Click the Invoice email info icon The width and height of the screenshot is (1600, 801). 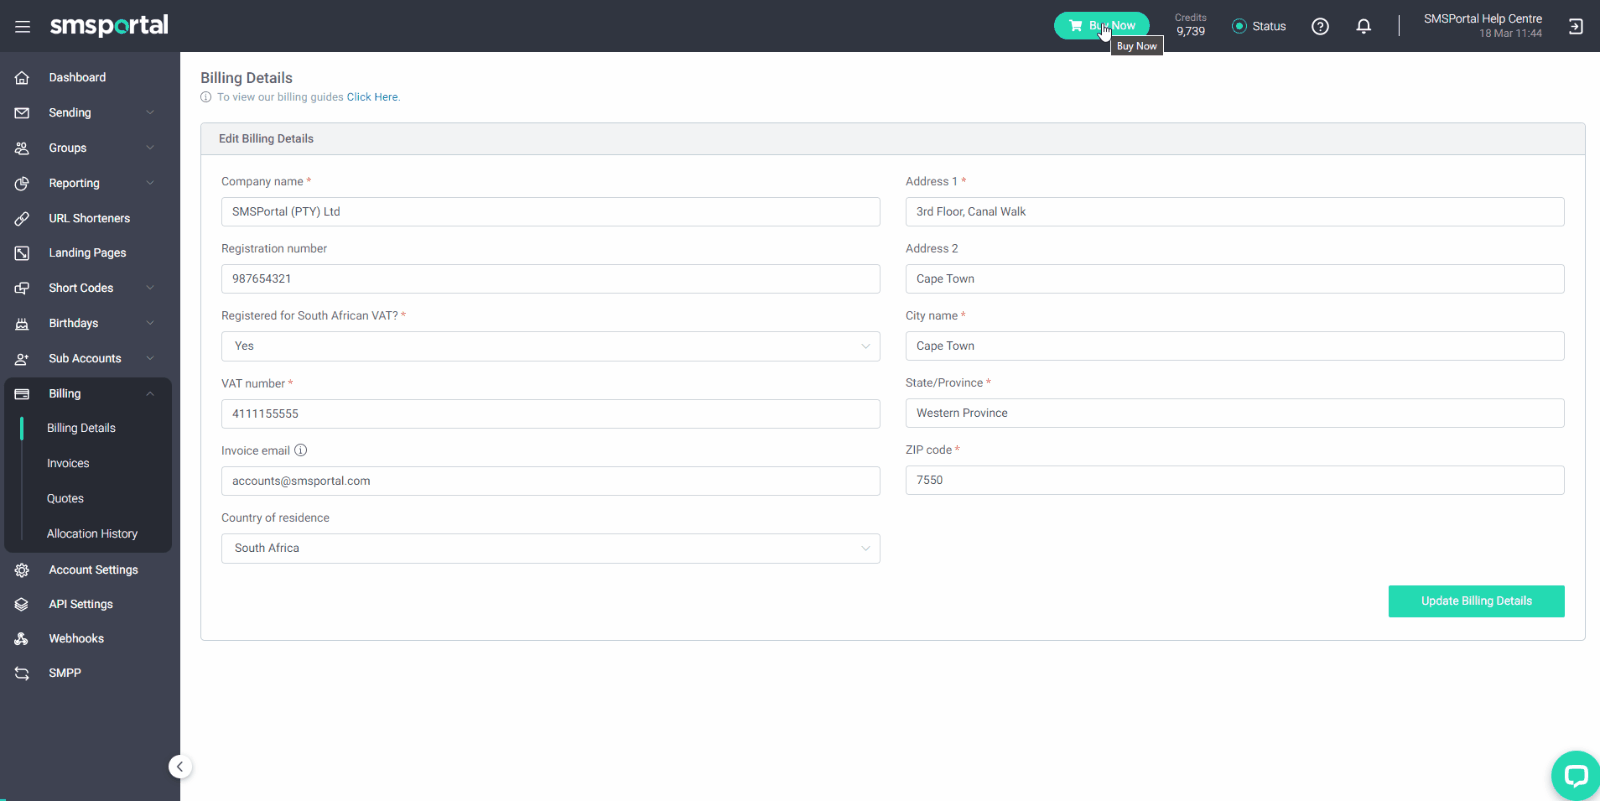tap(301, 450)
